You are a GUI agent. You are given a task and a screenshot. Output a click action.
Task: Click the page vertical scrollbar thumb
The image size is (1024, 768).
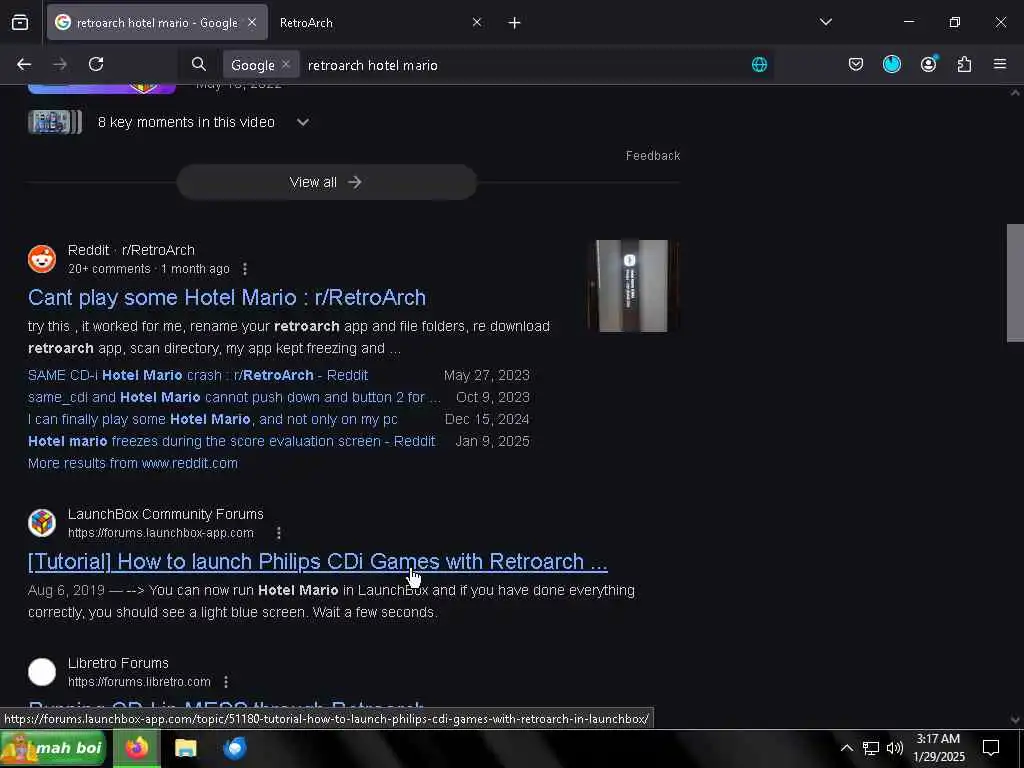click(1015, 283)
